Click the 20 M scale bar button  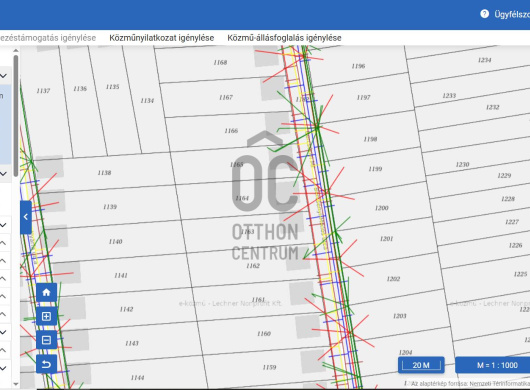(x=421, y=365)
